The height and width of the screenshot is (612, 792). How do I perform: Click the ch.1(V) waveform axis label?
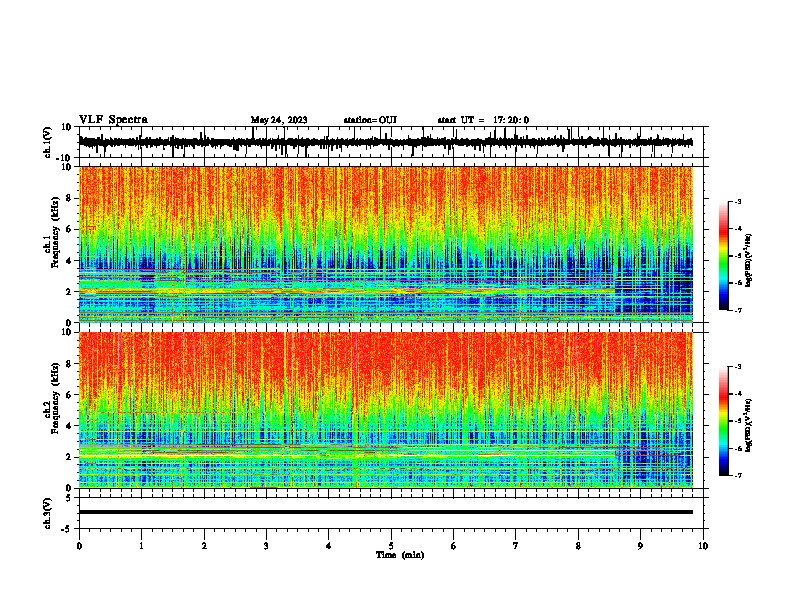point(48,142)
